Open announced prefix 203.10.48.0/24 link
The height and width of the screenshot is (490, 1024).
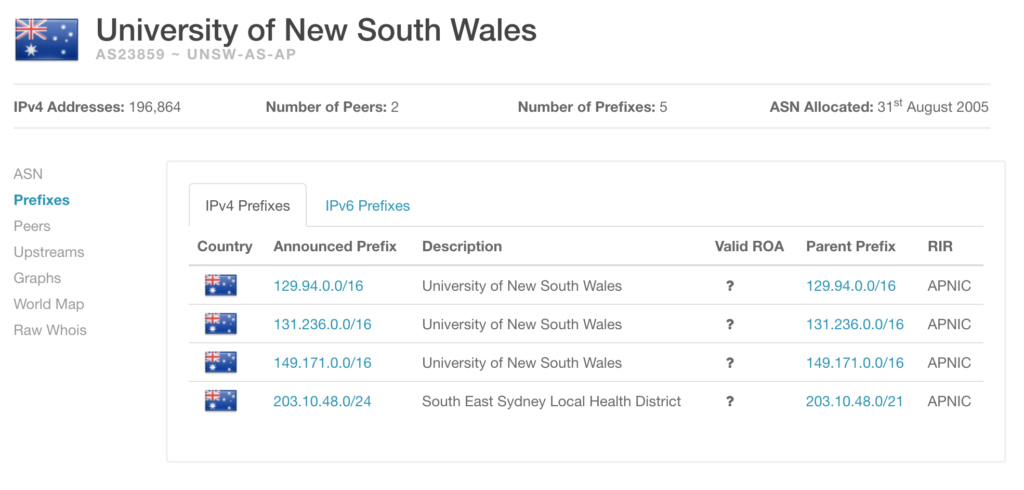(322, 401)
